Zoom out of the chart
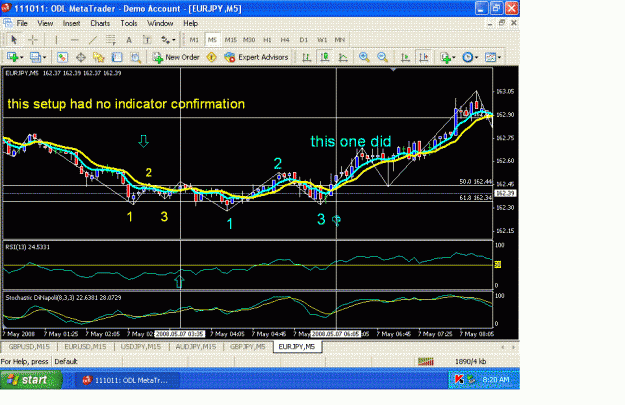This screenshot has width=625, height=405. 383,57
